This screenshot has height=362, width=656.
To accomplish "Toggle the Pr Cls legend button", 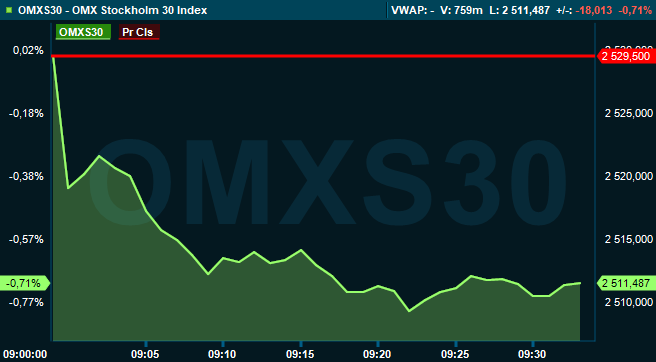I will point(139,32).
